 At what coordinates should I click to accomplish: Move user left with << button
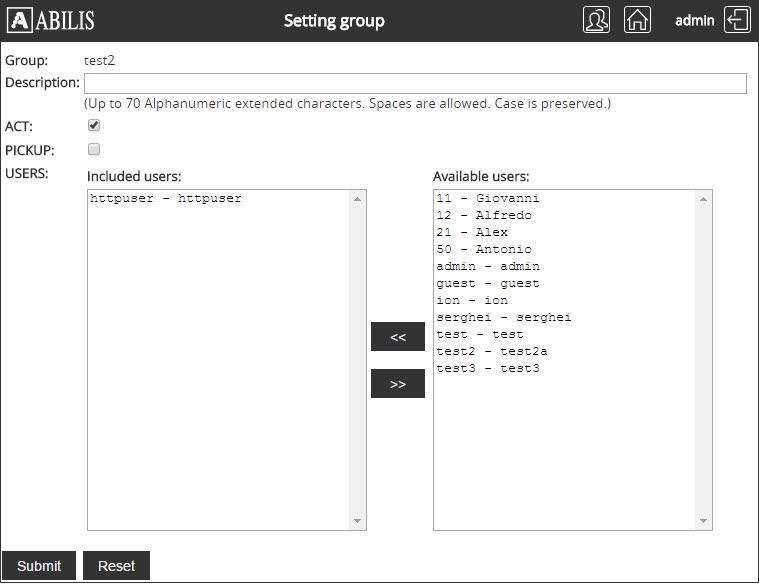pyautogui.click(x=398, y=337)
